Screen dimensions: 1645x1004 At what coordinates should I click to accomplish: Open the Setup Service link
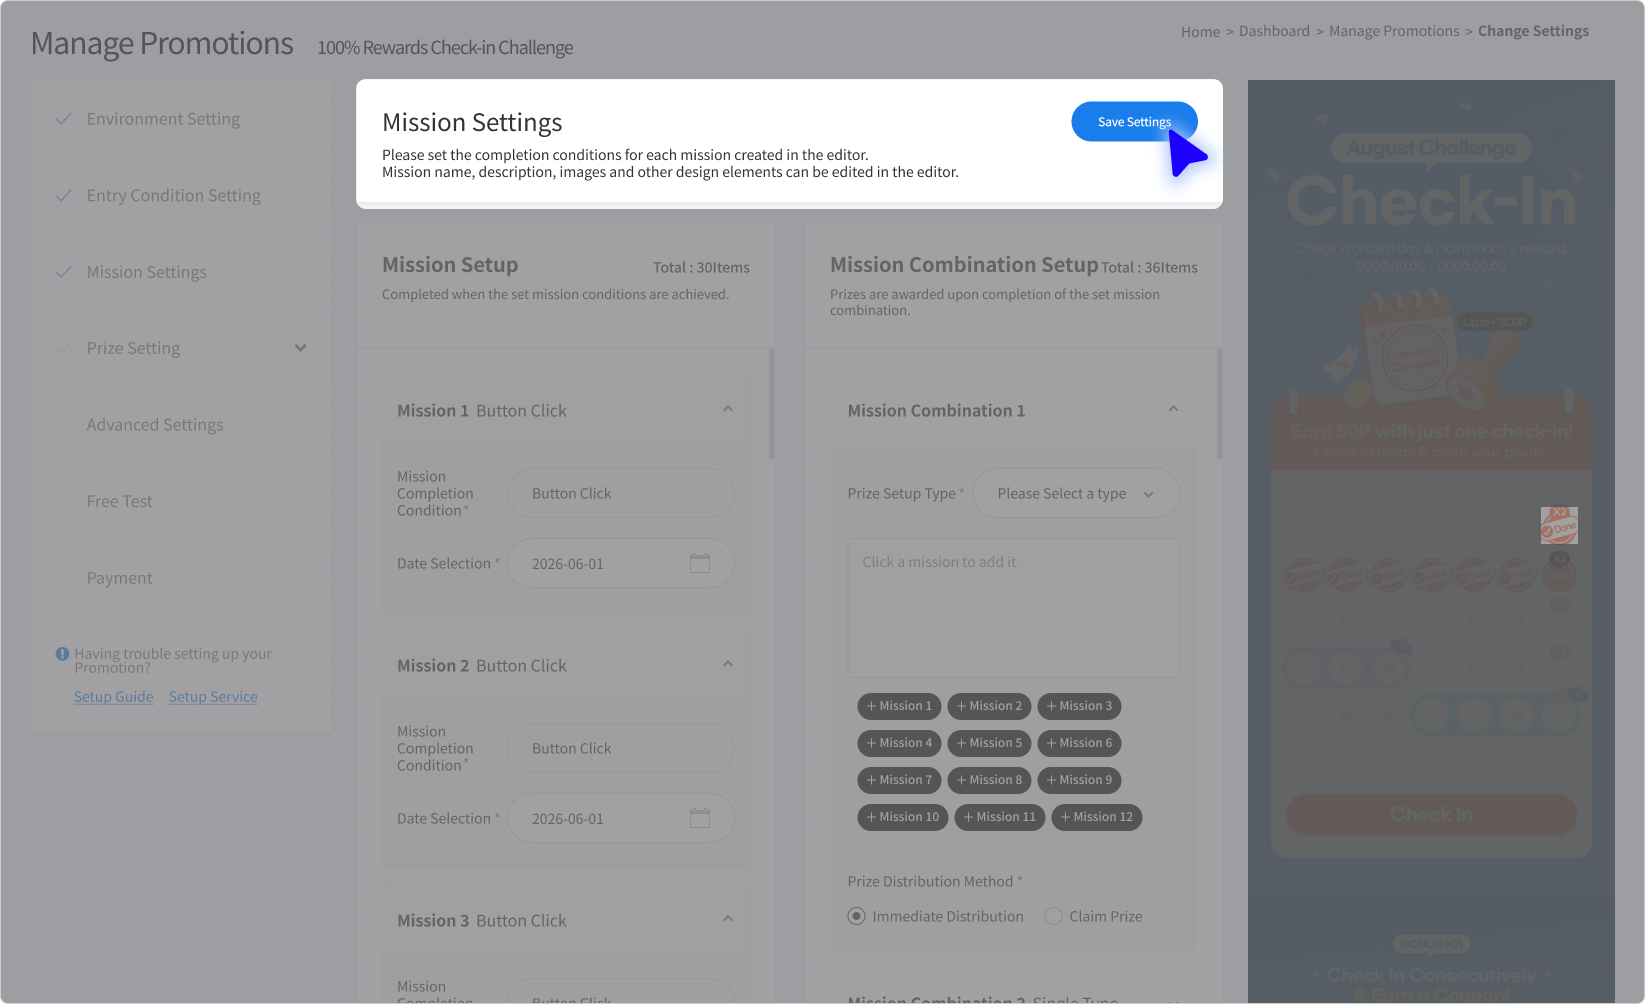tap(213, 697)
